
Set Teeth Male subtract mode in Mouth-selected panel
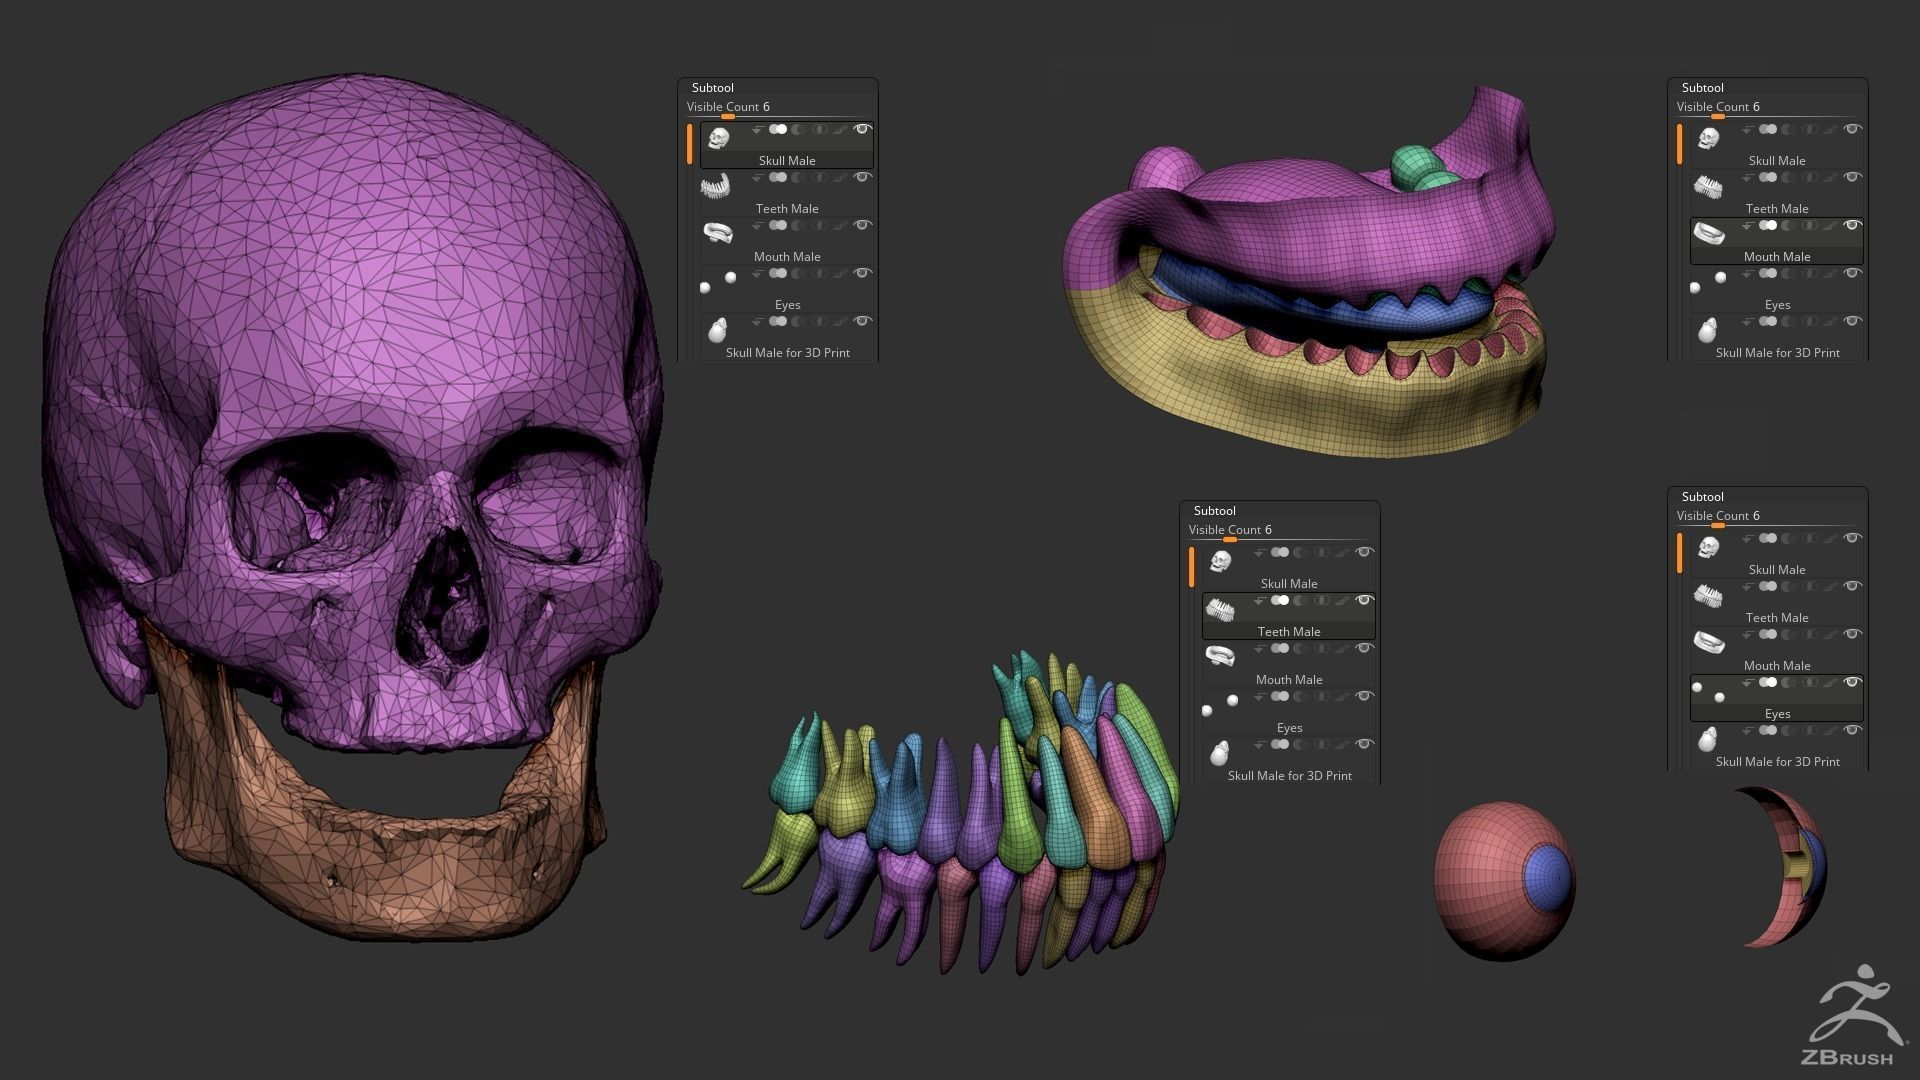[1788, 177]
